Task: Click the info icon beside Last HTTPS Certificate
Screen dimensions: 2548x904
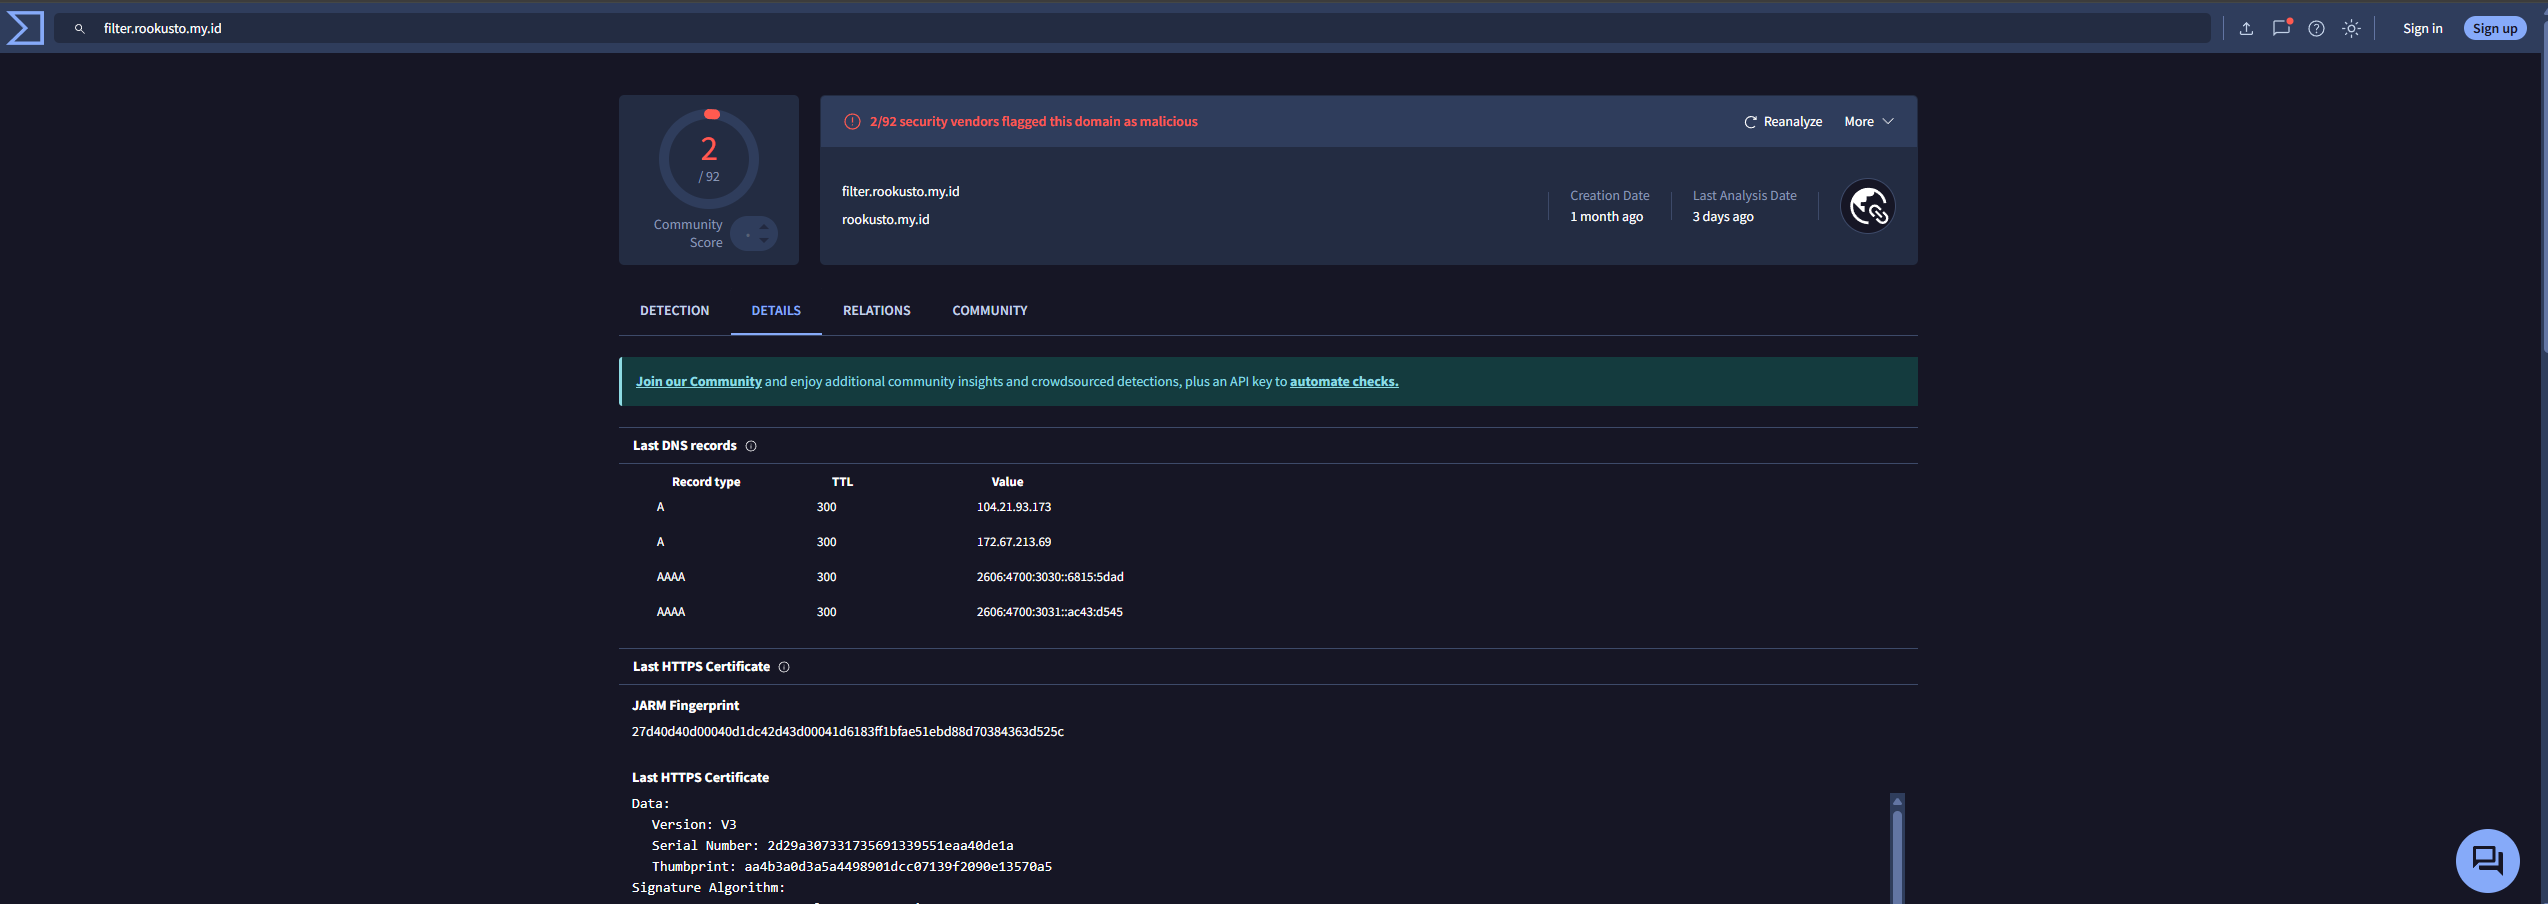Action: pos(784,666)
